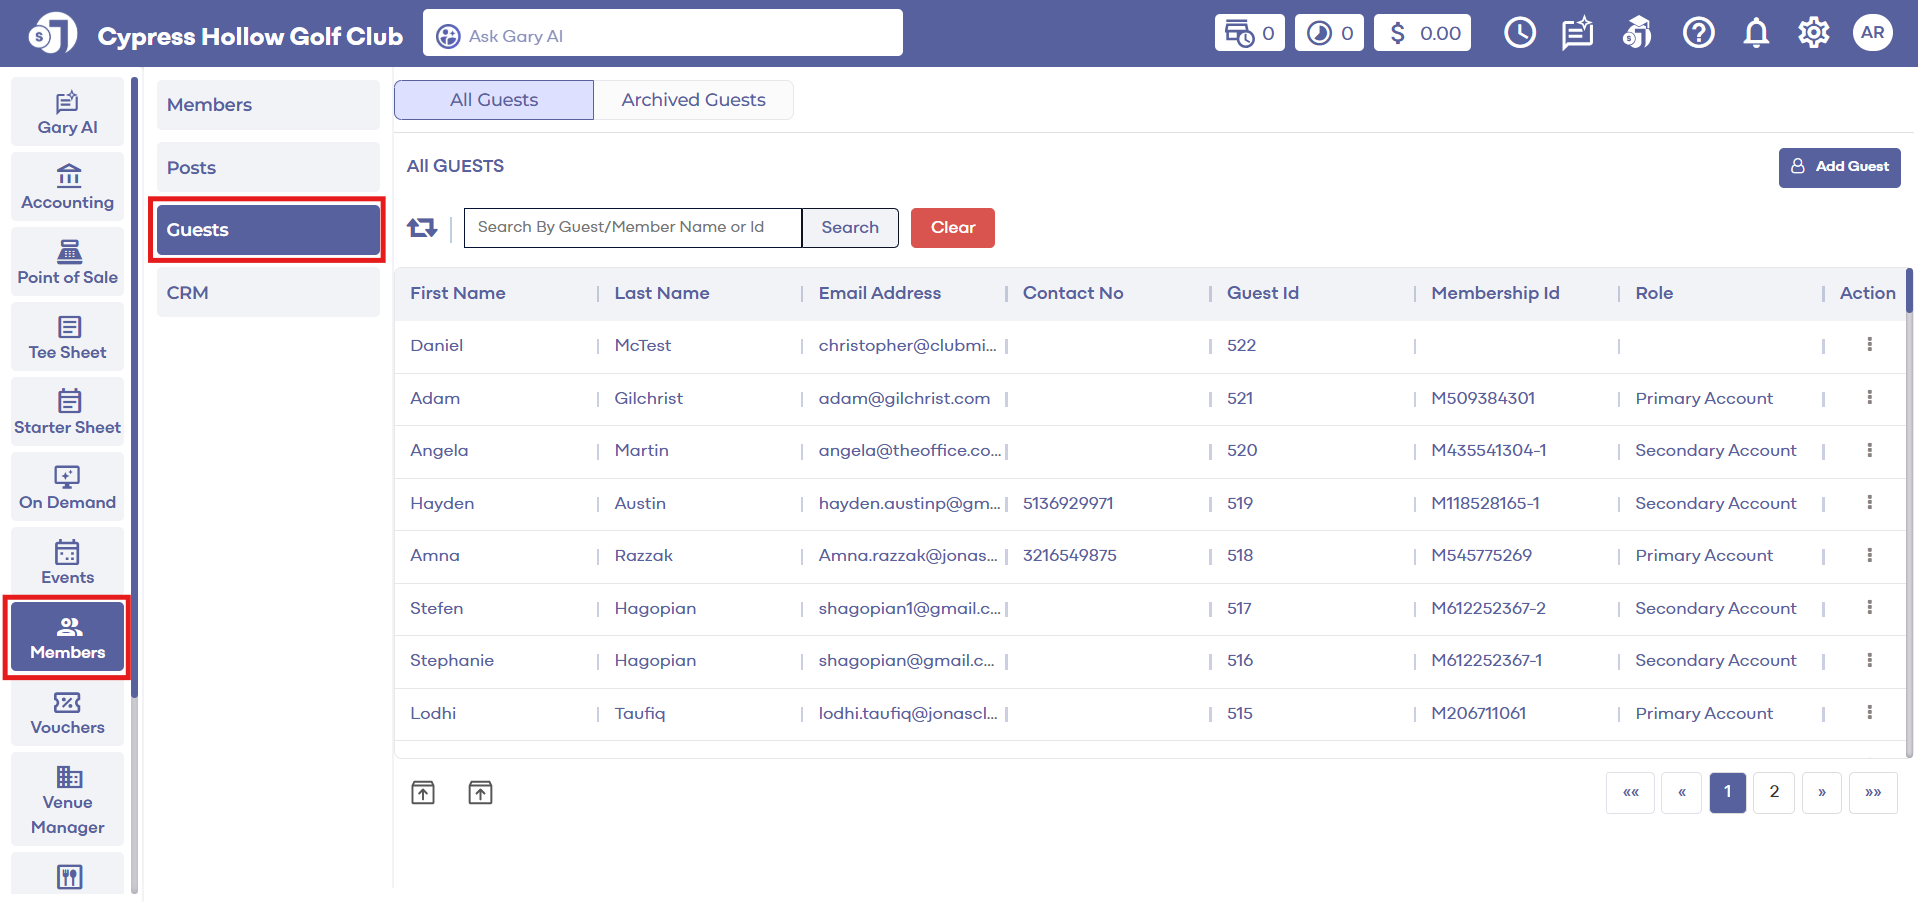Click the Add Guest button

(1838, 167)
